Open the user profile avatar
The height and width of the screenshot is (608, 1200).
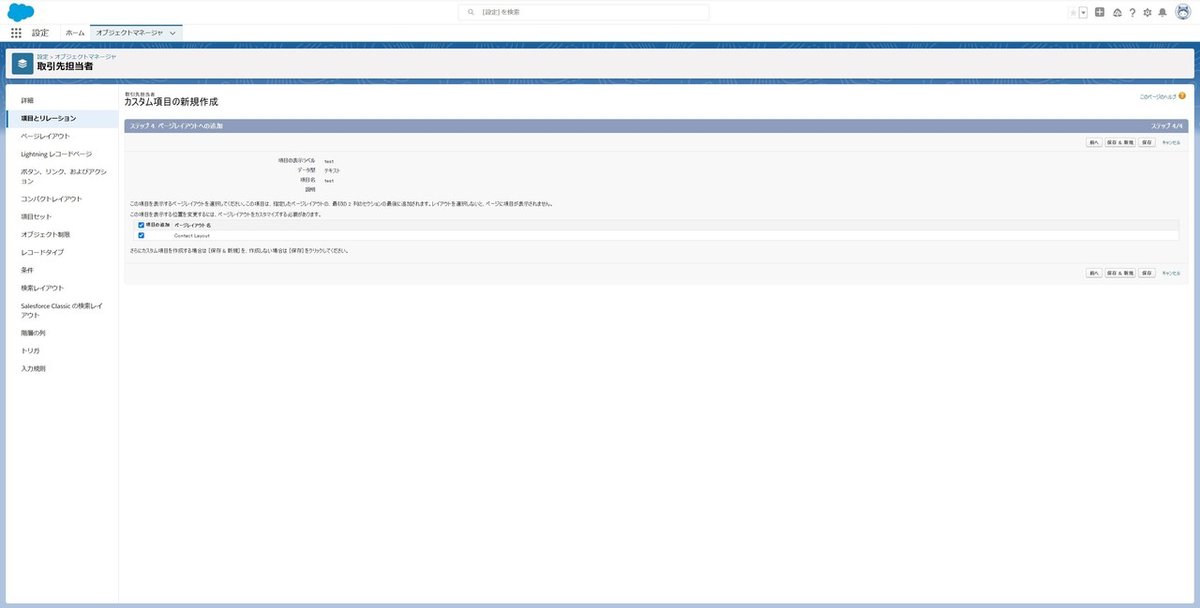click(1183, 12)
